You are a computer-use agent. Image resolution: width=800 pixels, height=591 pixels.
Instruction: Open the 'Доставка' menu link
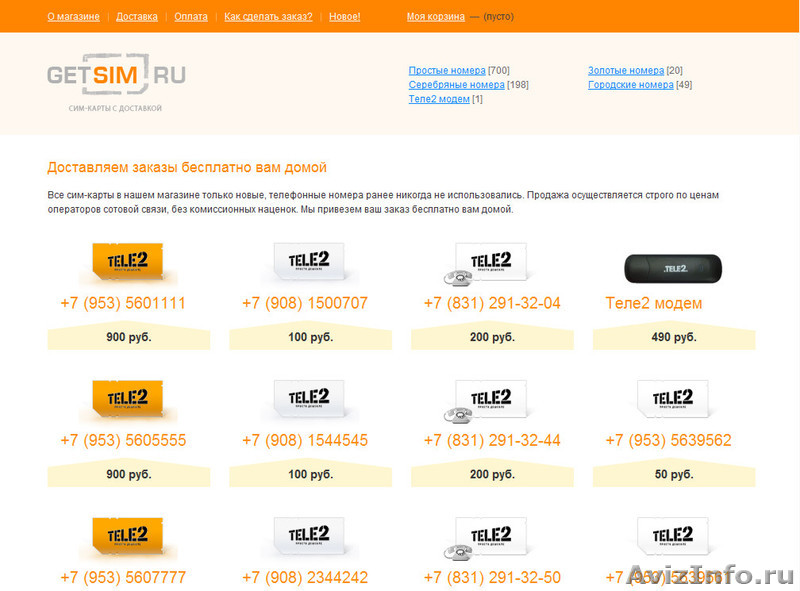[x=137, y=16]
